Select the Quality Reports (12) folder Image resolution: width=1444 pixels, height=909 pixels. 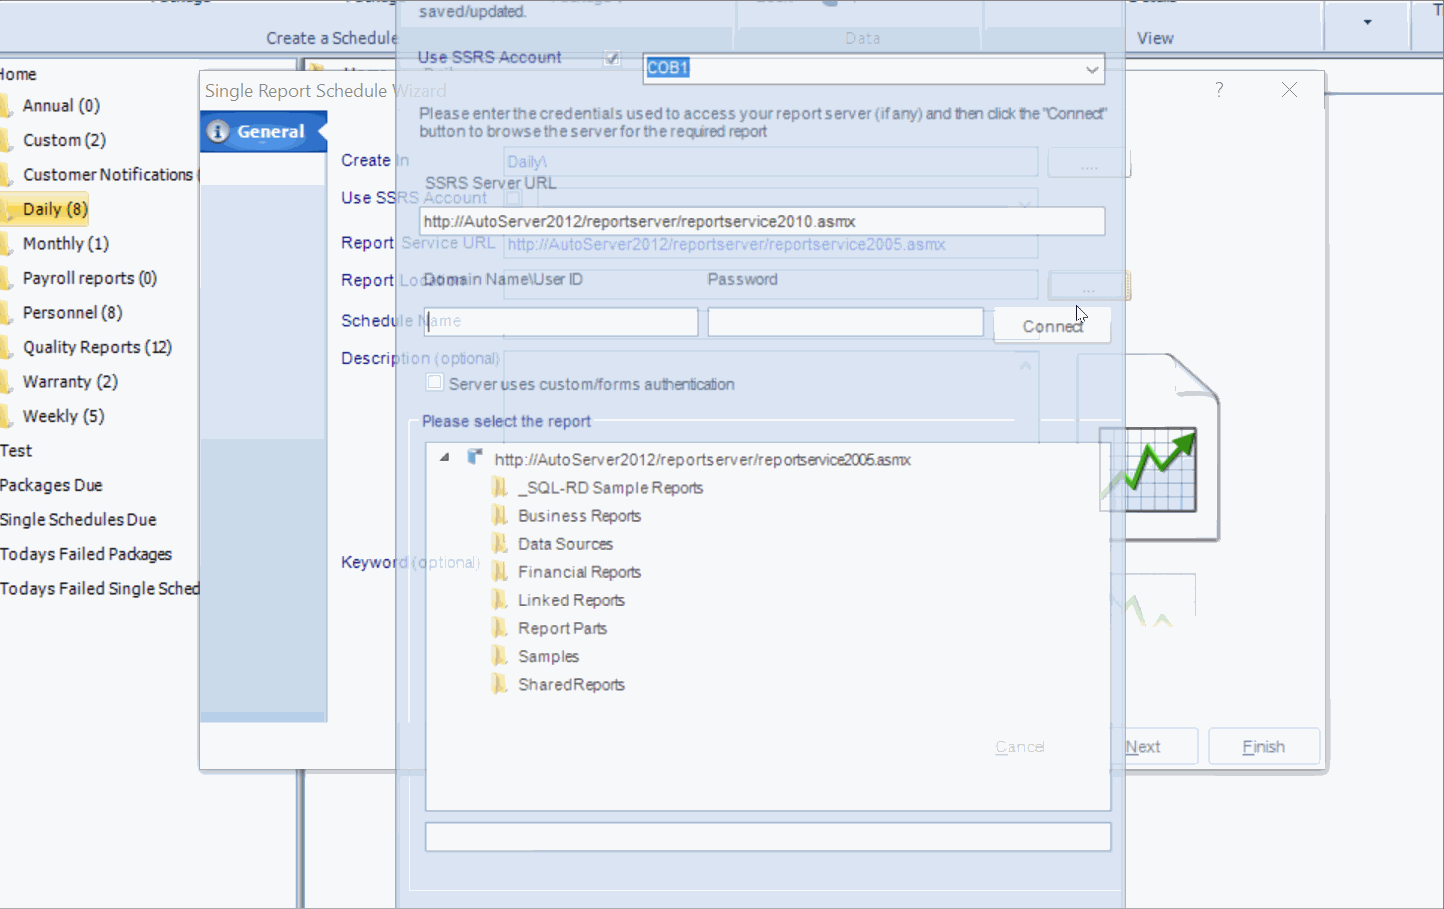97,347
